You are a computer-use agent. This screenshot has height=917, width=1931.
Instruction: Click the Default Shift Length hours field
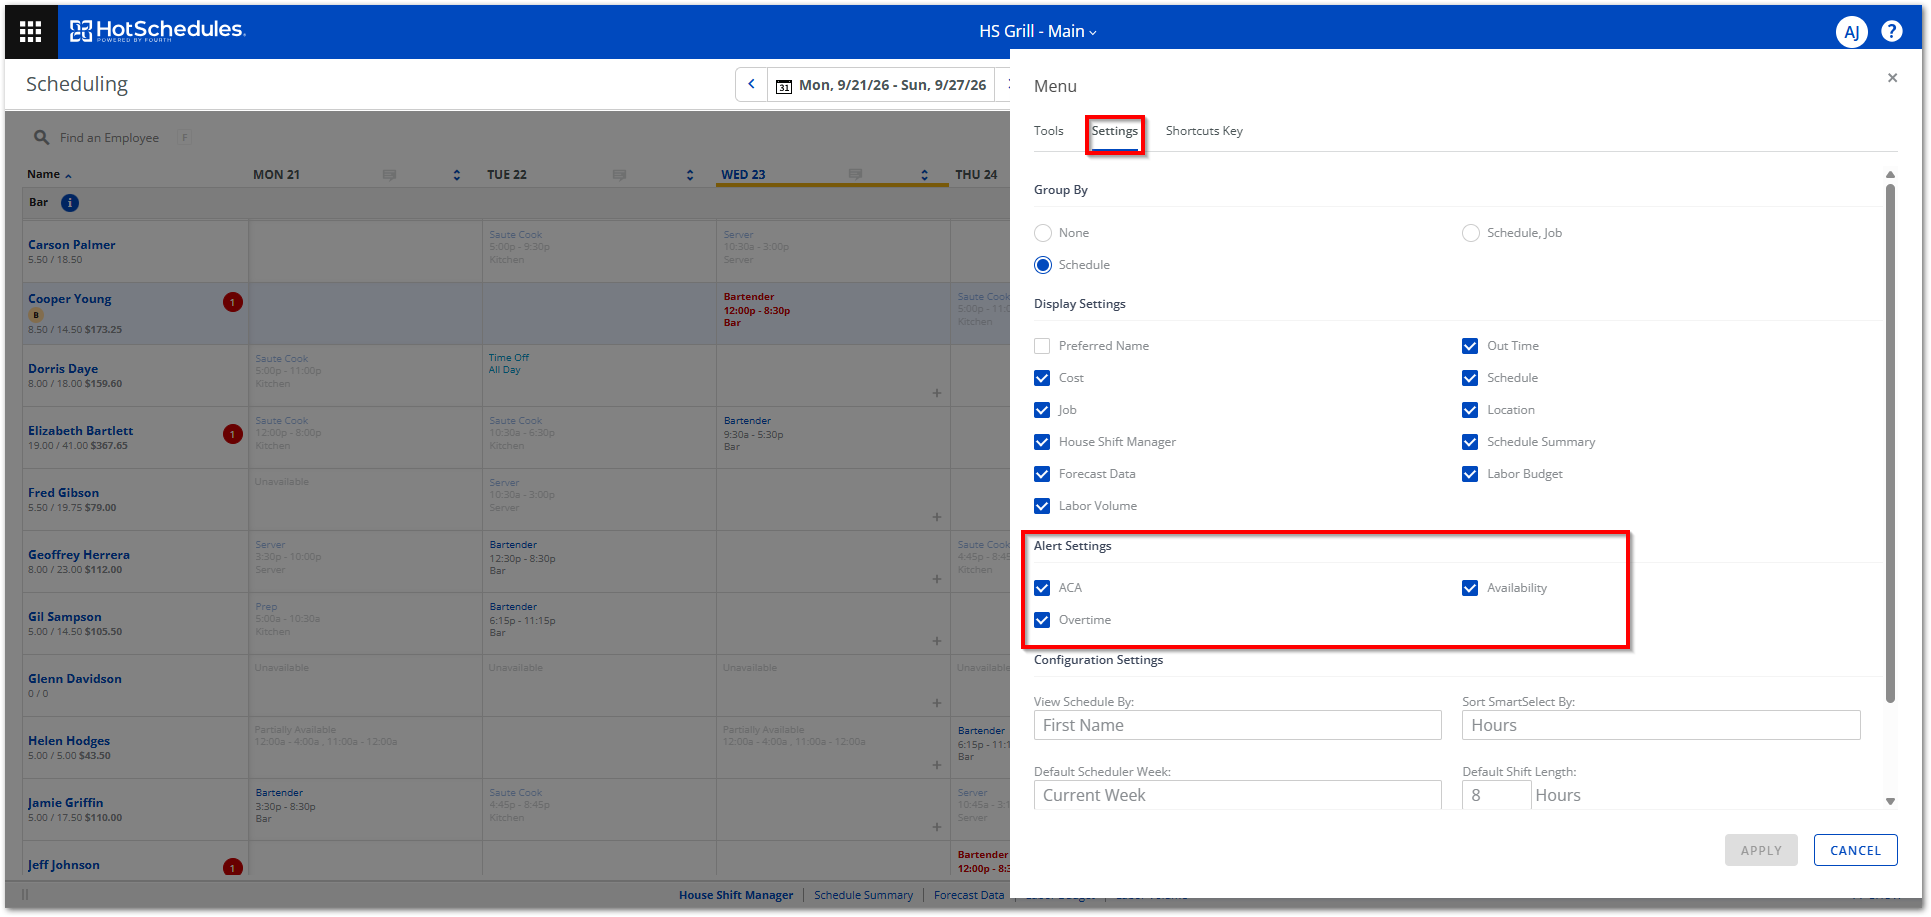pyautogui.click(x=1496, y=795)
